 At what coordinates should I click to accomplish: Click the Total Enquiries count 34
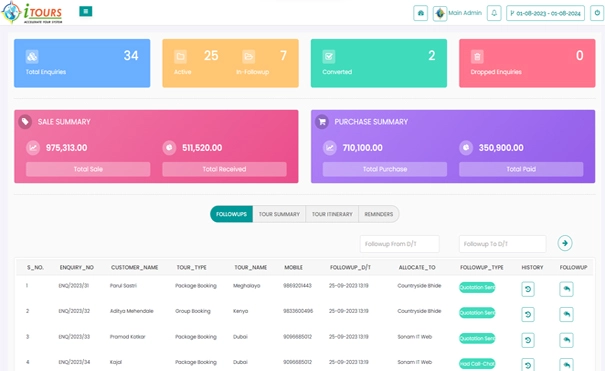[131, 56]
